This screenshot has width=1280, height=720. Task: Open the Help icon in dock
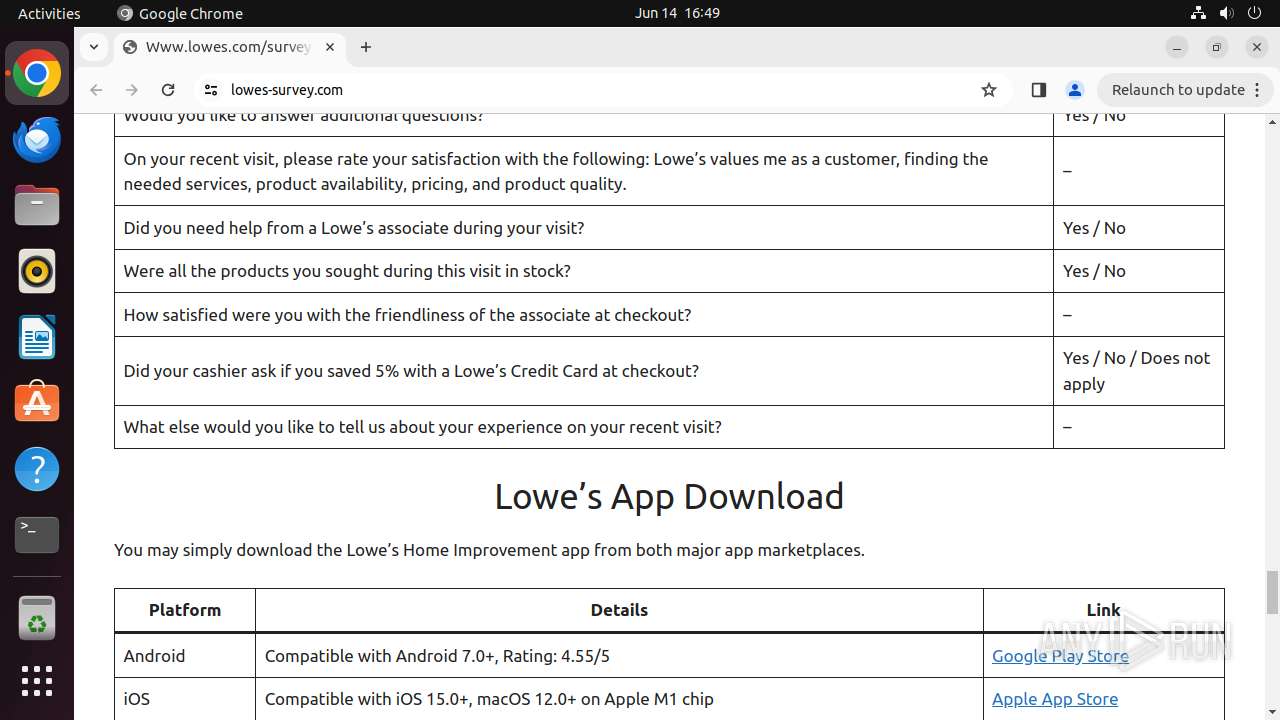pyautogui.click(x=37, y=469)
